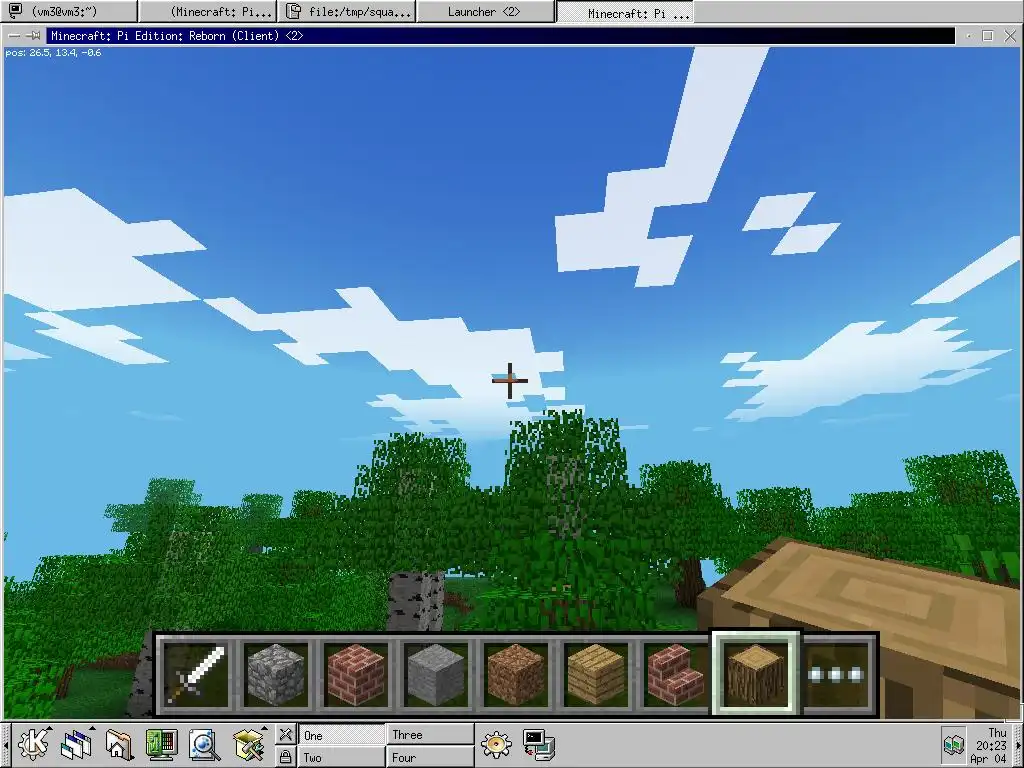1024x768 pixels.
Task: Open the Minecraft window menu icon in the title bar
Action: 14,35
